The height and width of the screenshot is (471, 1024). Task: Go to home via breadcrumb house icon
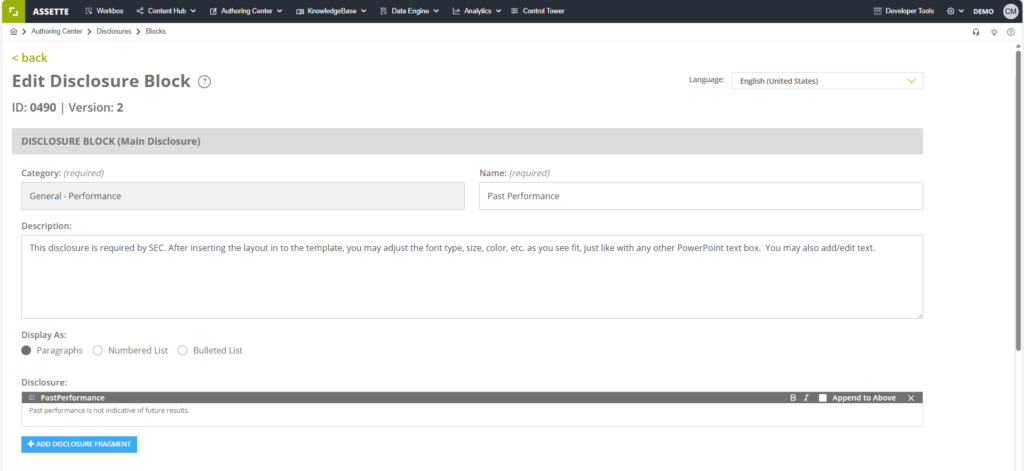pyautogui.click(x=14, y=32)
